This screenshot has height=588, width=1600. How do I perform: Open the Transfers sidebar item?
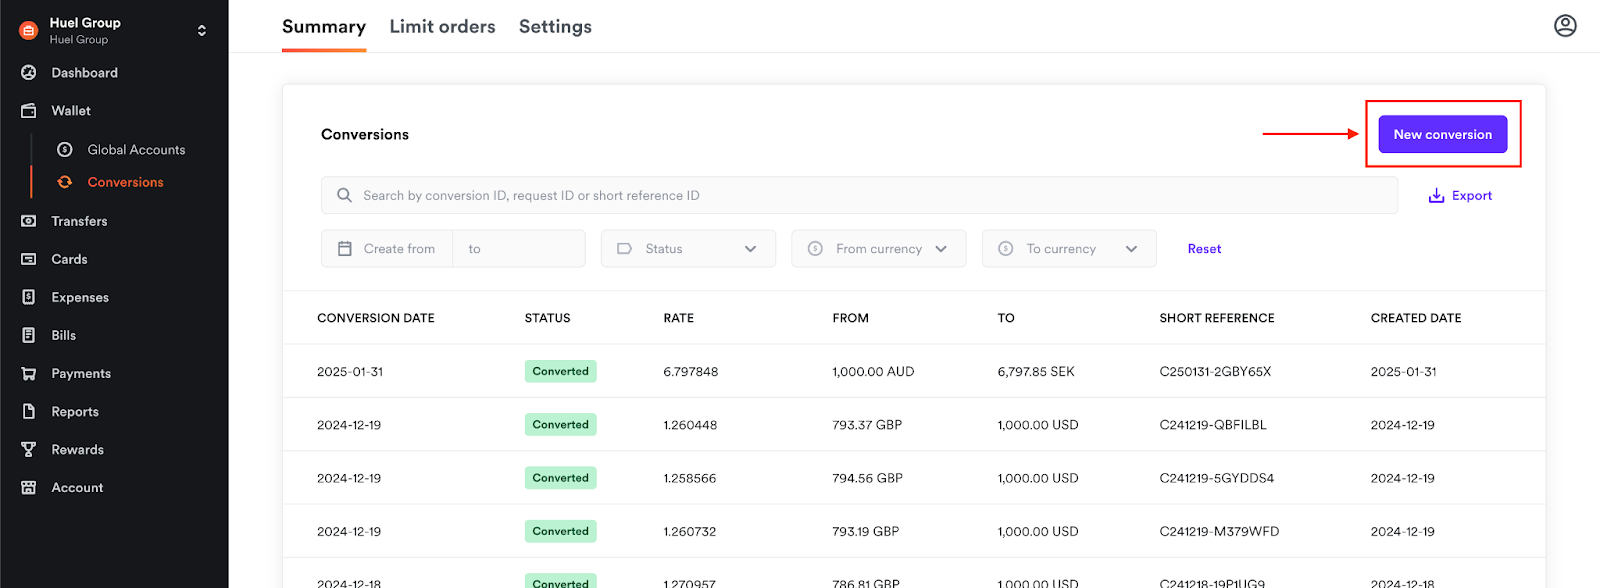(x=79, y=221)
